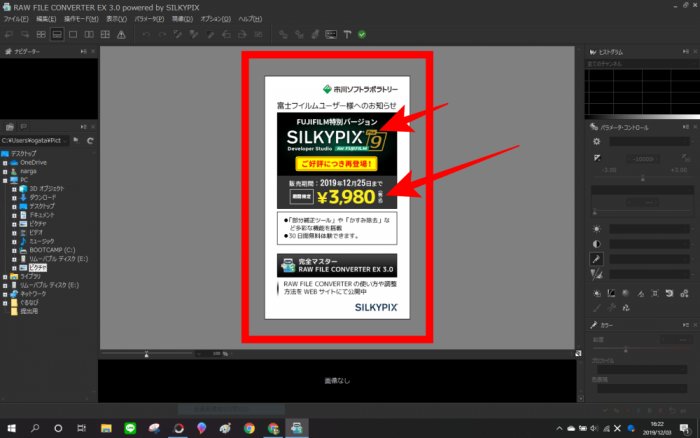Select the ビデオ folder
This screenshot has width=700, height=438.
[x=36, y=233]
